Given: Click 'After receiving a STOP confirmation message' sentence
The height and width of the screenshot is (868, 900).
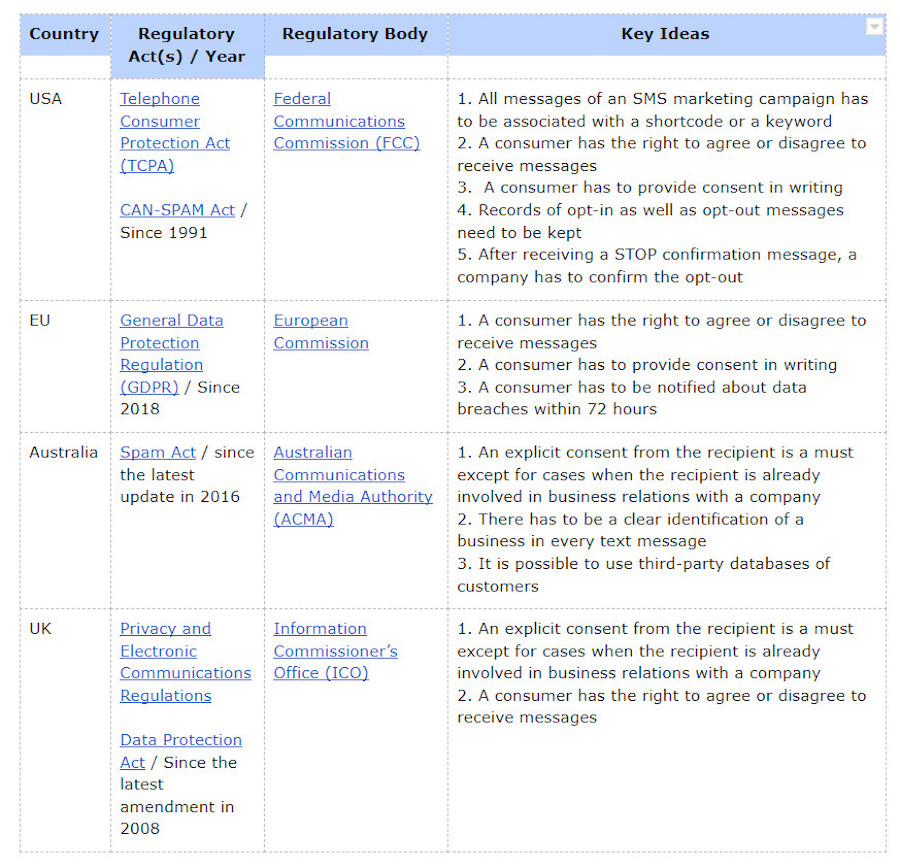Looking at the screenshot, I should coord(657,265).
